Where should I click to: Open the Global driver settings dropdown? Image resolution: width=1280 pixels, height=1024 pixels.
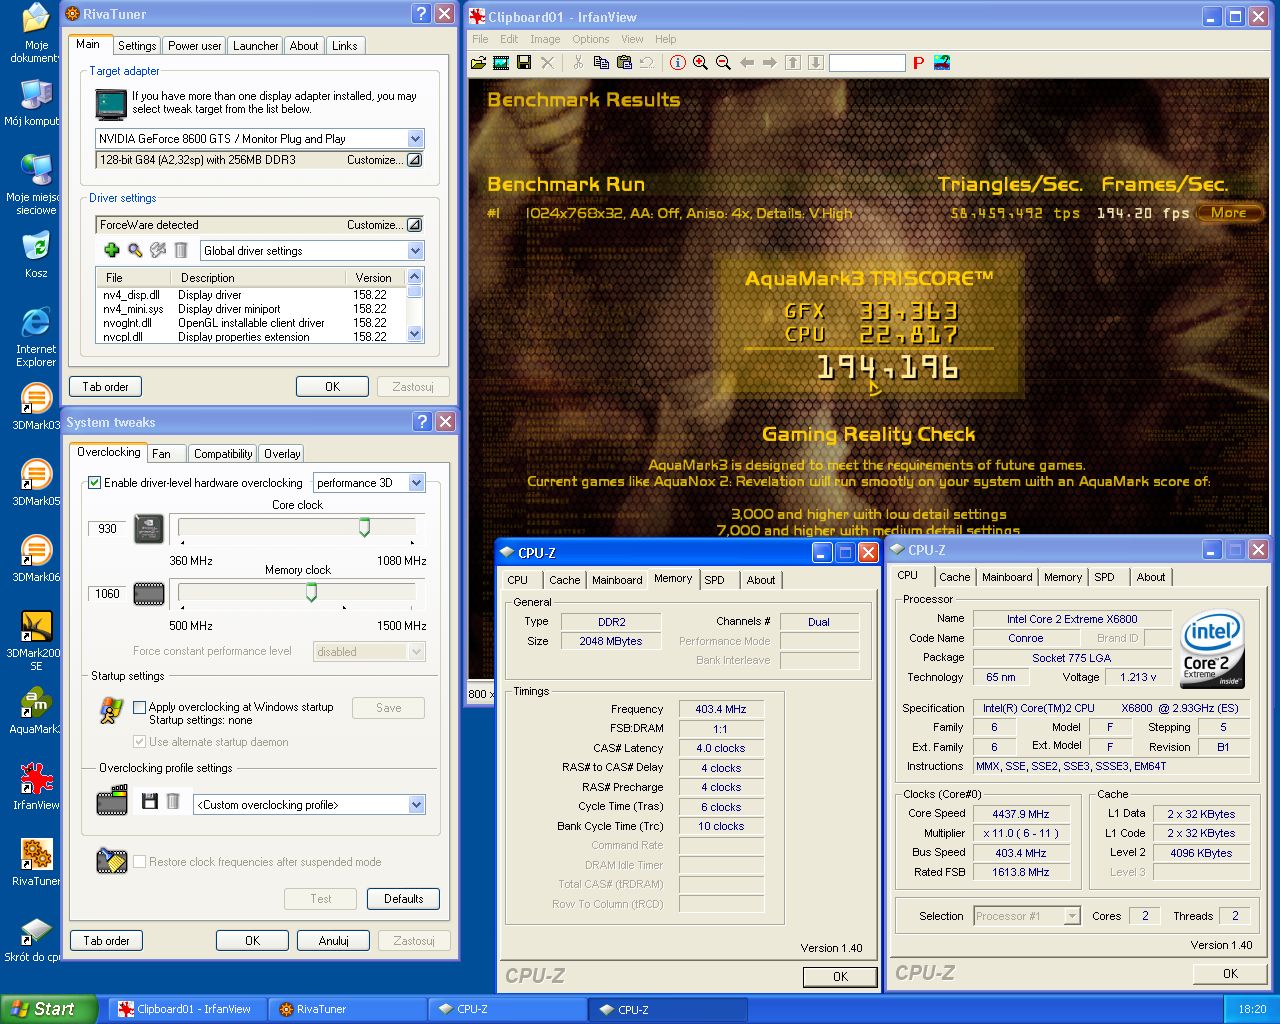click(416, 251)
